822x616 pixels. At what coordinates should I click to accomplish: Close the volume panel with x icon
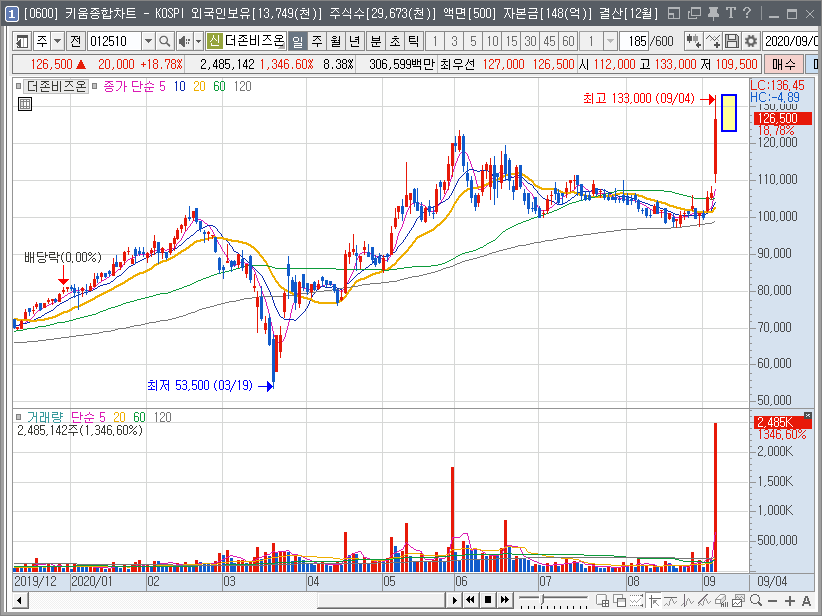808,416
